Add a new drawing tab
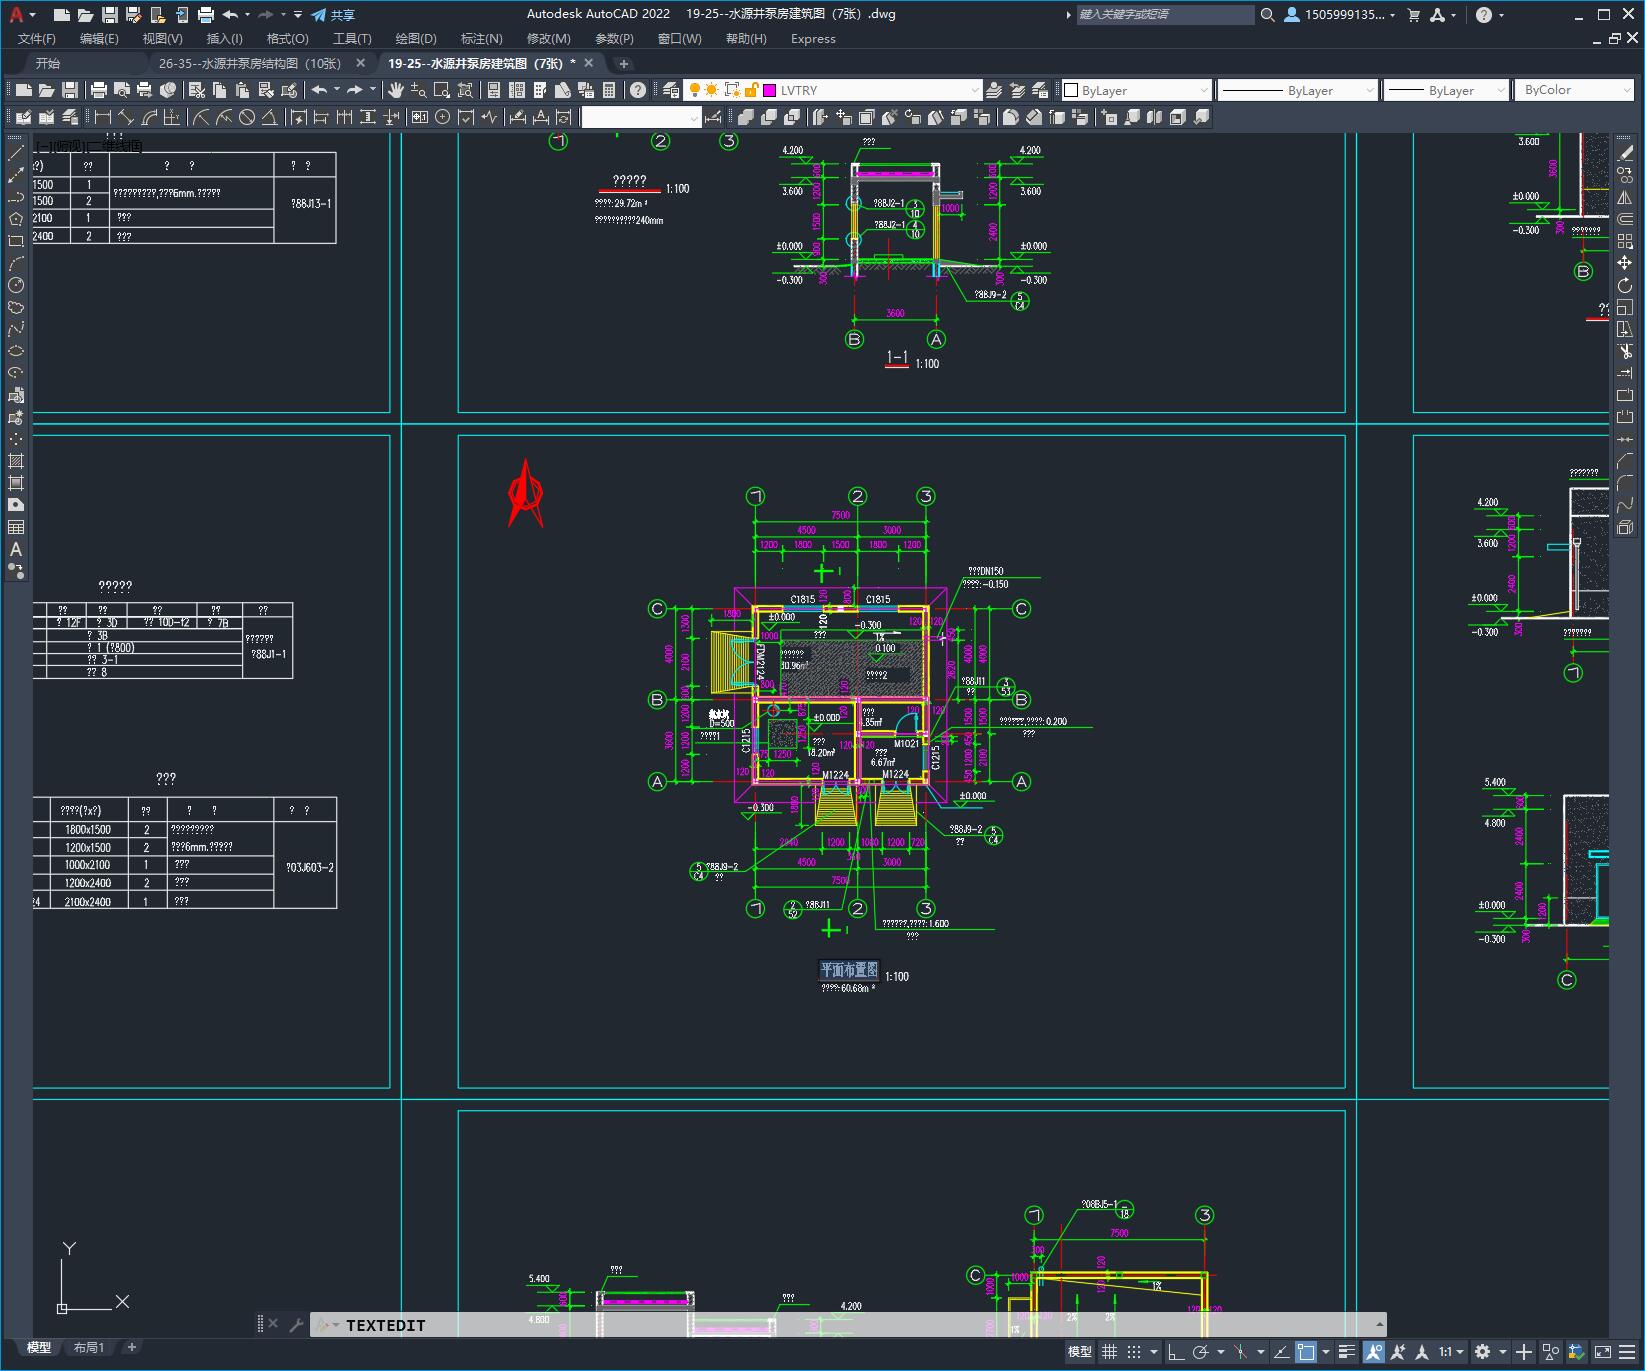This screenshot has height=1371, width=1645. tap(624, 63)
